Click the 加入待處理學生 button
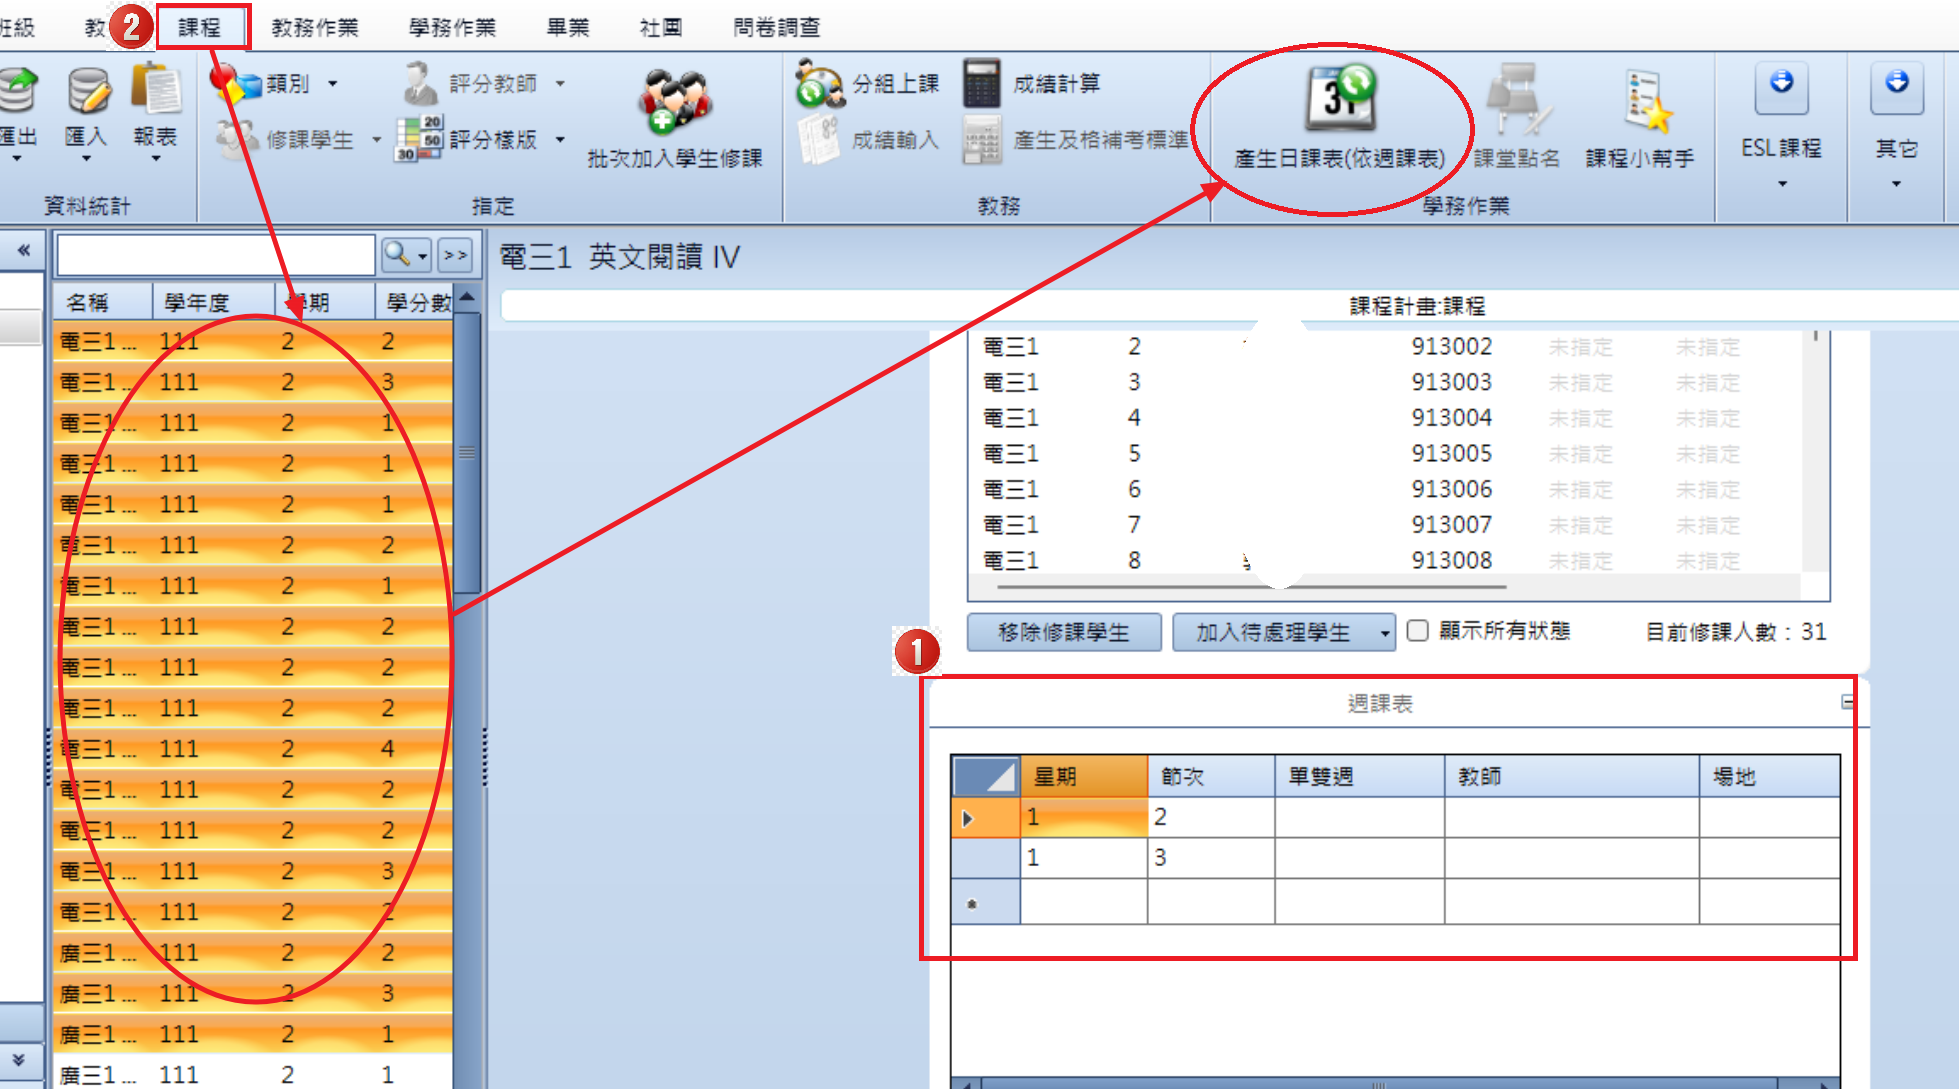Screen dimensions: 1959x1089 pos(1273,633)
